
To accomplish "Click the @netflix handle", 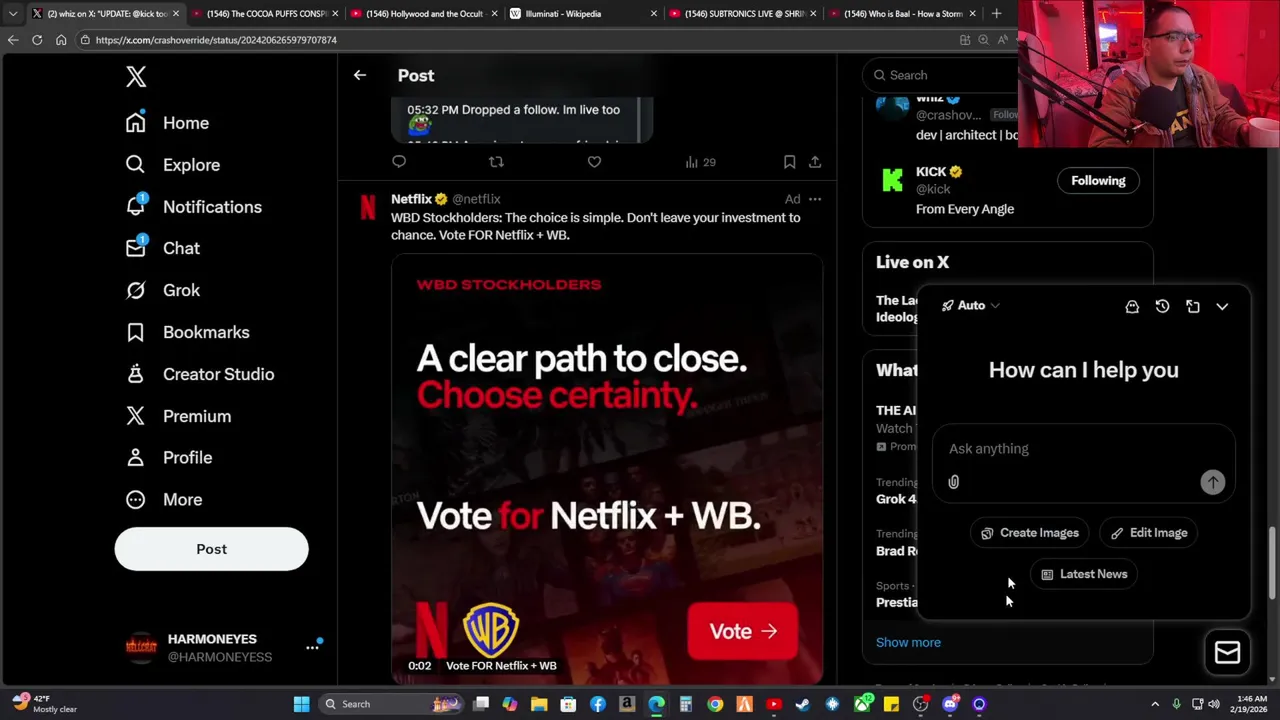I will (476, 199).
